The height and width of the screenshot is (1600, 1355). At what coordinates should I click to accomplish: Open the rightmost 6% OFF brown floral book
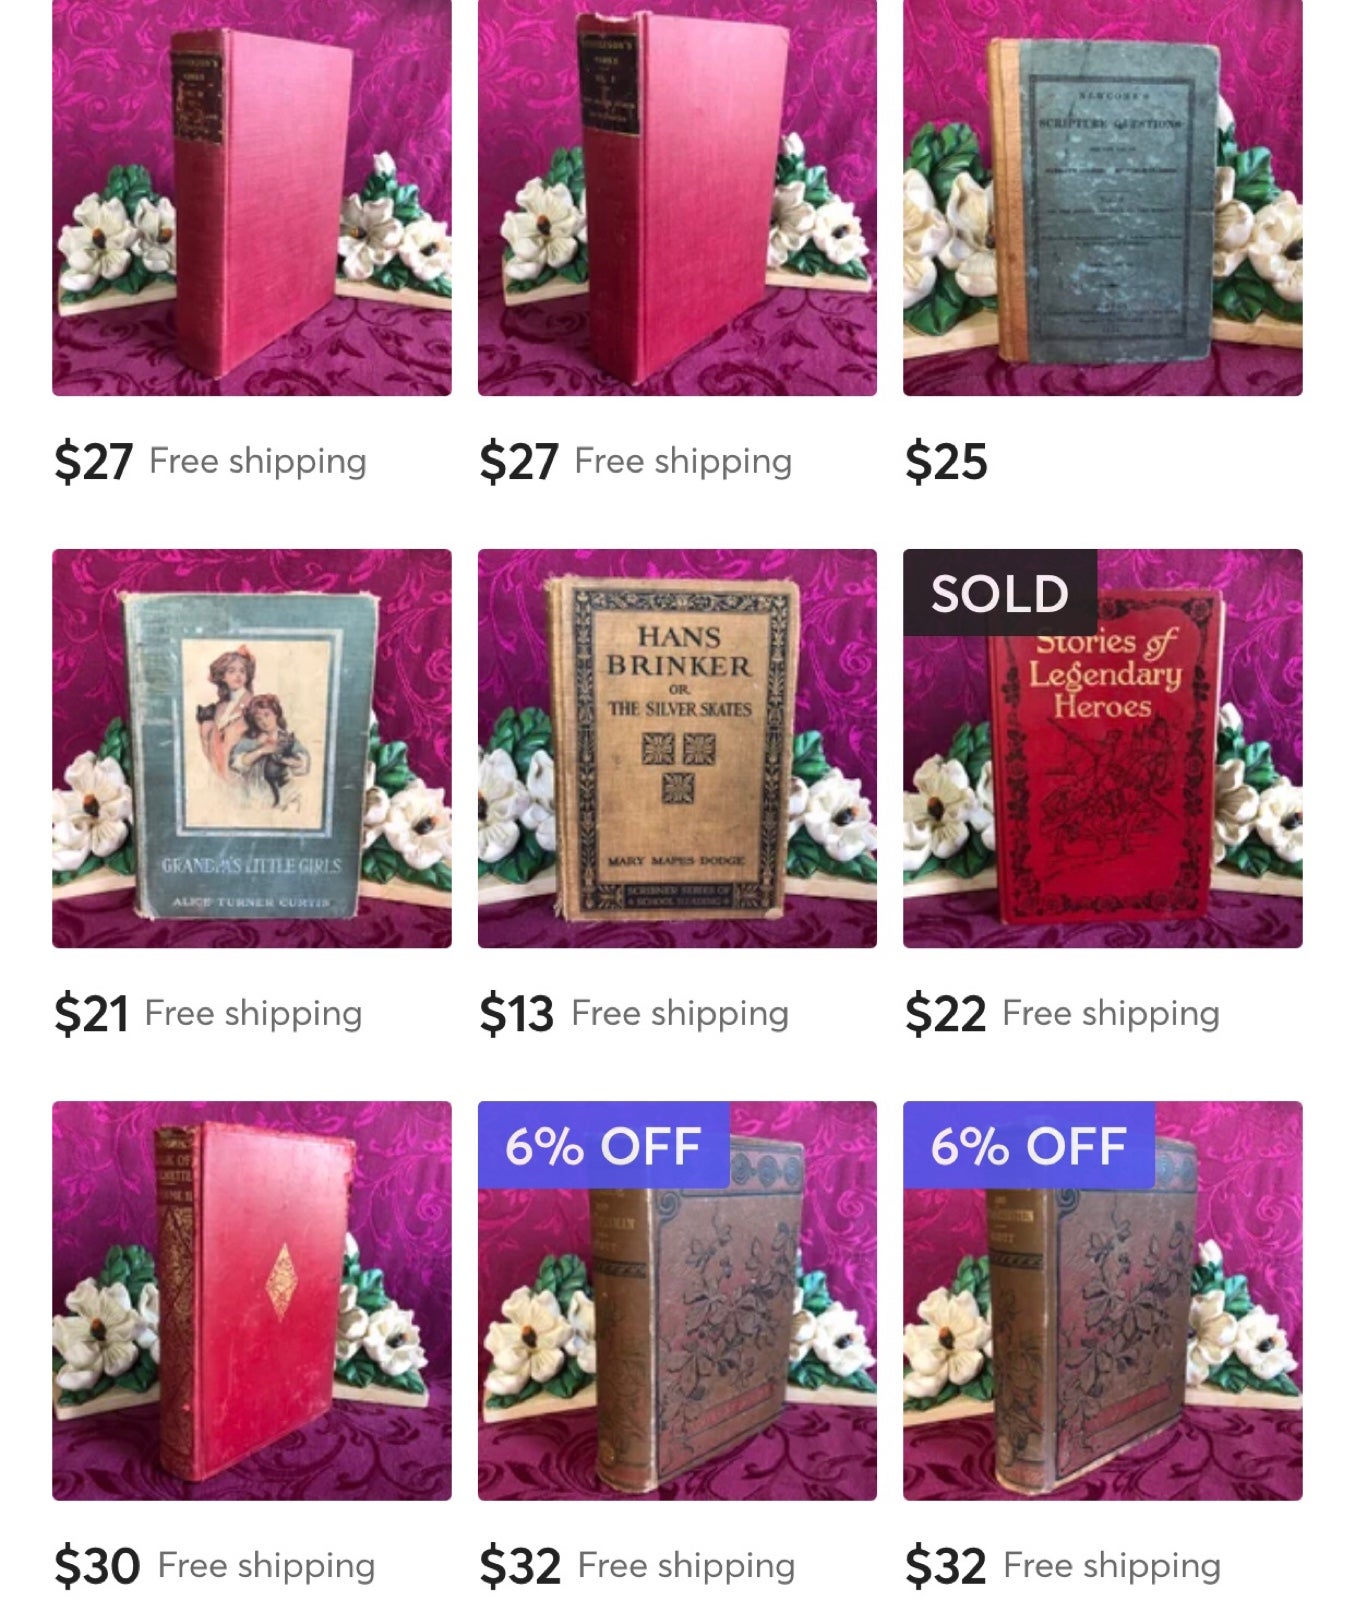click(x=1102, y=1301)
